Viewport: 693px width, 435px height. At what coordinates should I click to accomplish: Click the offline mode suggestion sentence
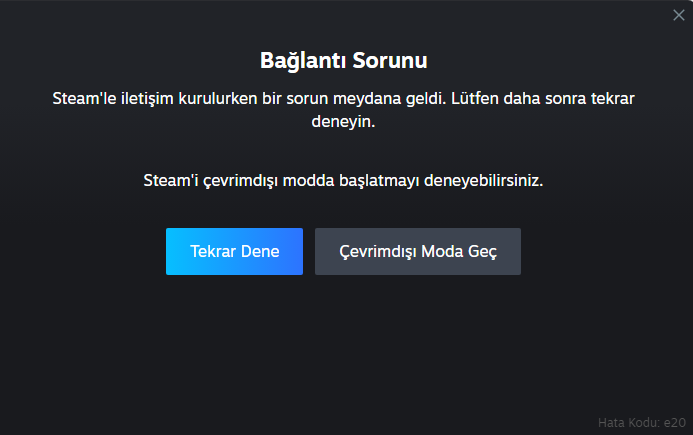344,182
